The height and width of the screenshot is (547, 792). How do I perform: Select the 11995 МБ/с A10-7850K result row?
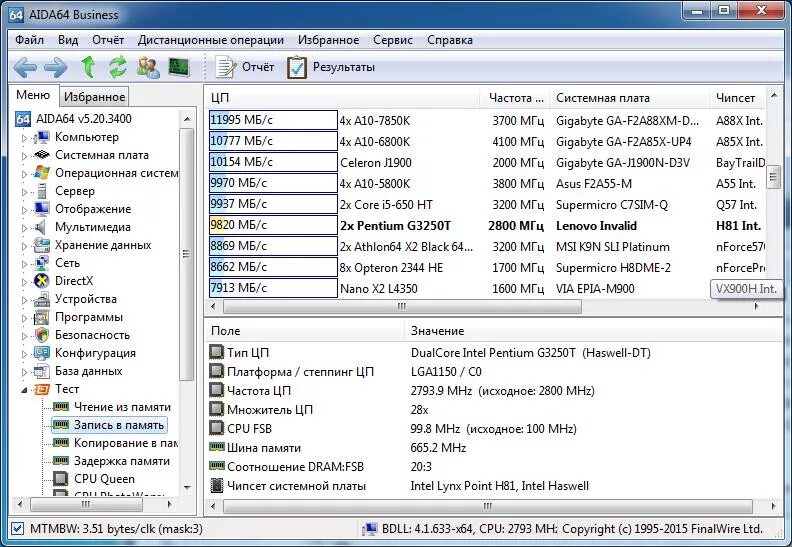click(486, 121)
